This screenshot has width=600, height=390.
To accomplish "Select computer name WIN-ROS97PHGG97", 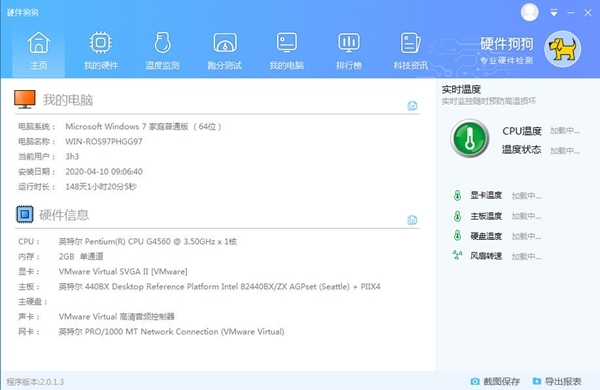I will click(104, 142).
